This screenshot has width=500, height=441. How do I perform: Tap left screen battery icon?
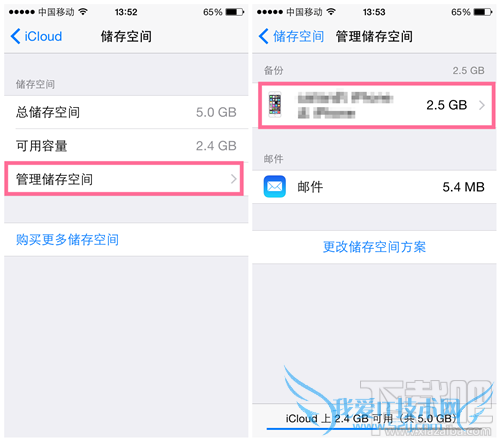pyautogui.click(x=235, y=12)
